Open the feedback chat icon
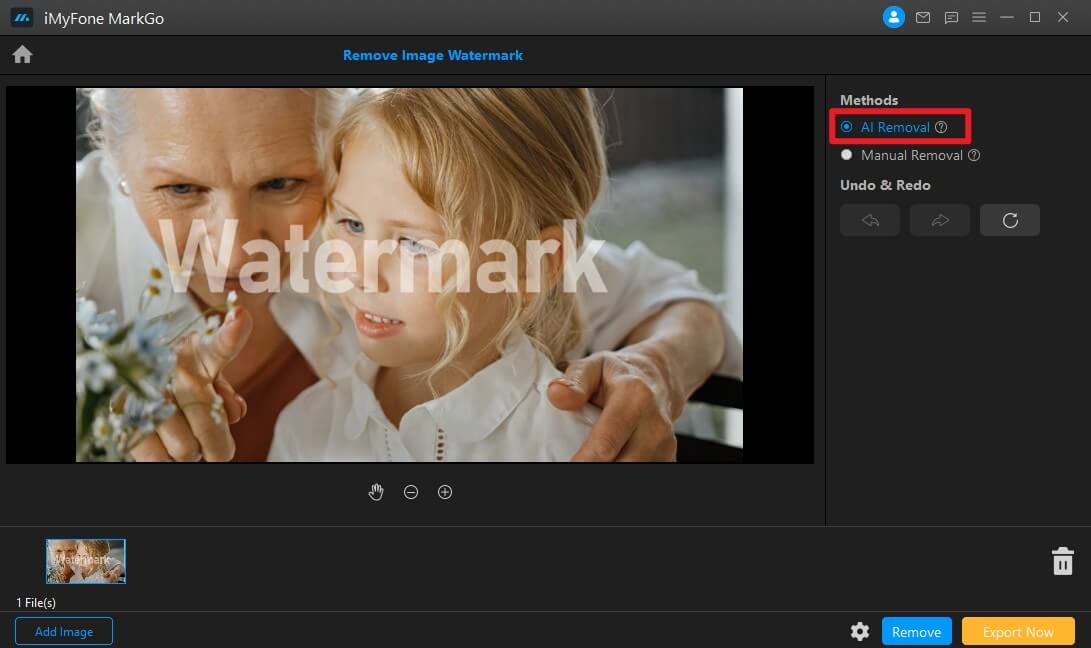The height and width of the screenshot is (648, 1091). (x=951, y=17)
